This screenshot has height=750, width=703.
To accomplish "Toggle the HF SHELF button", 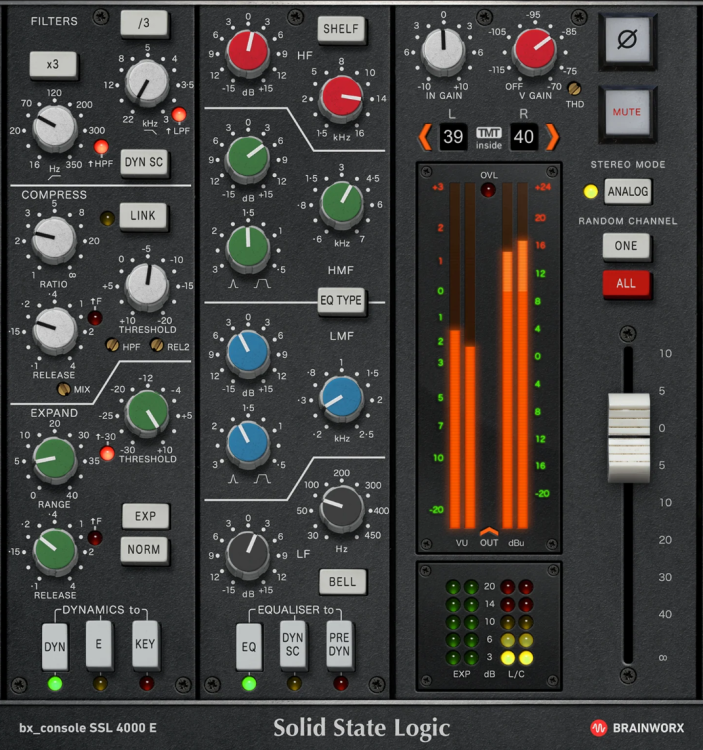I will click(x=343, y=29).
